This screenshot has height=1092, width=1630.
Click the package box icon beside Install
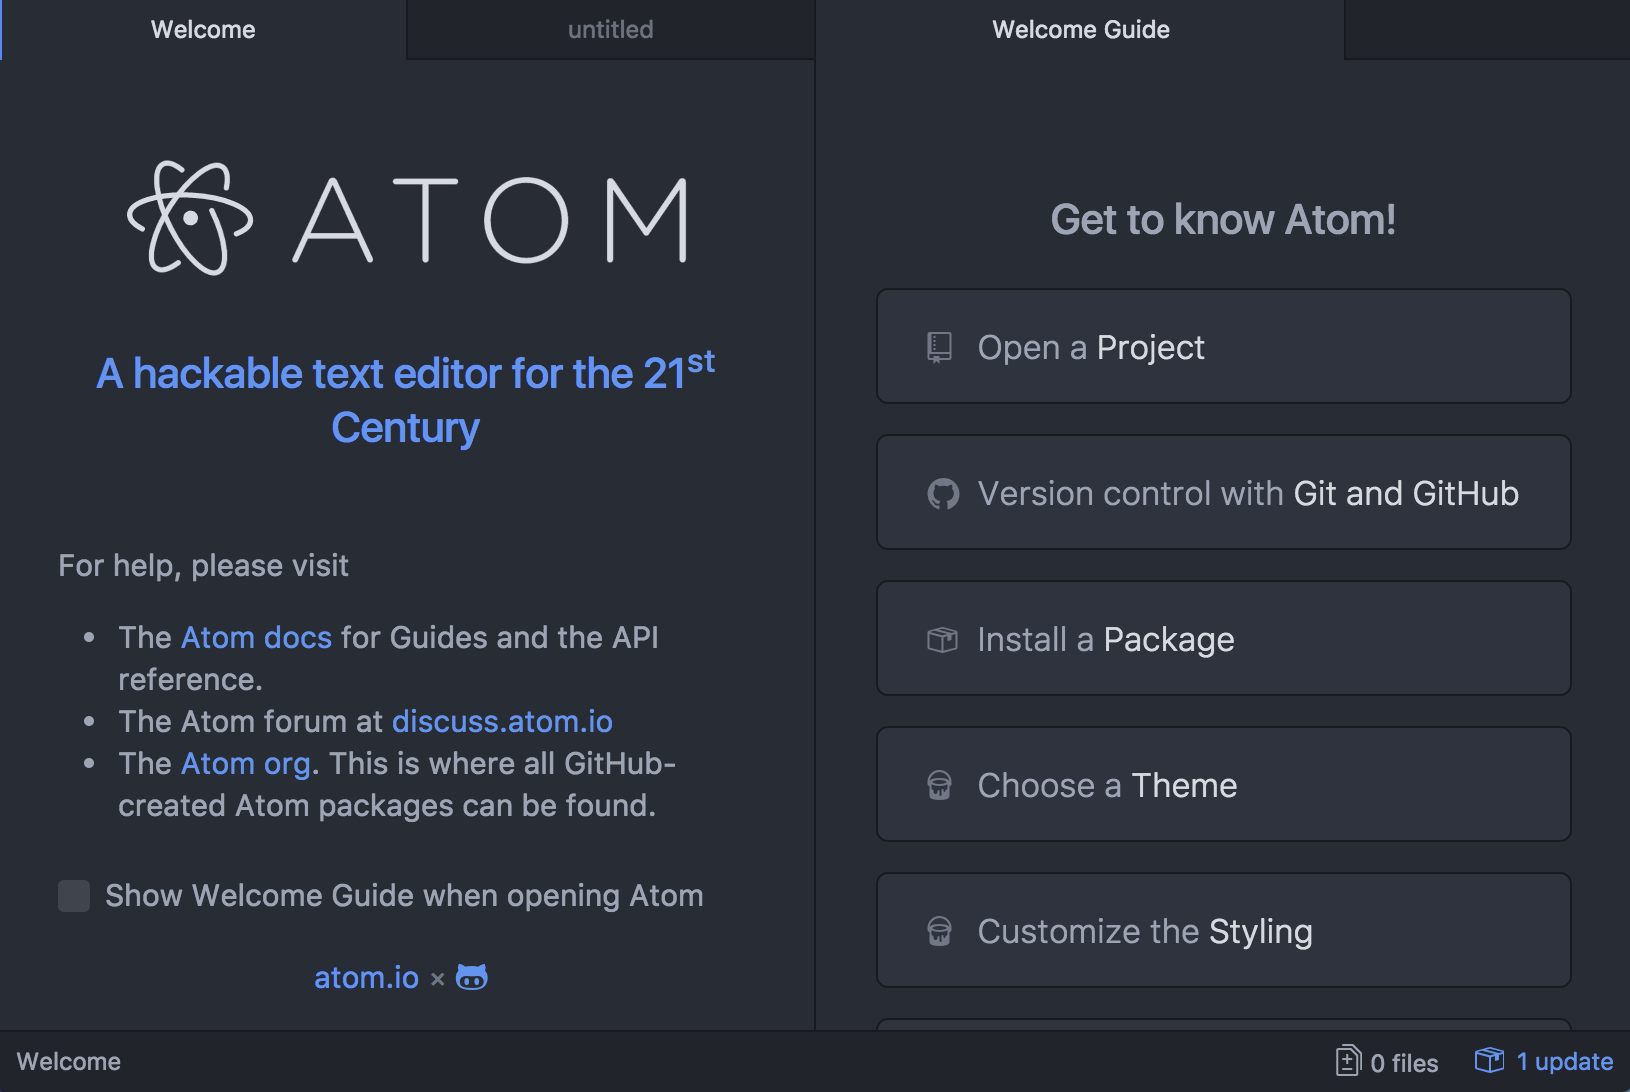tap(942, 639)
